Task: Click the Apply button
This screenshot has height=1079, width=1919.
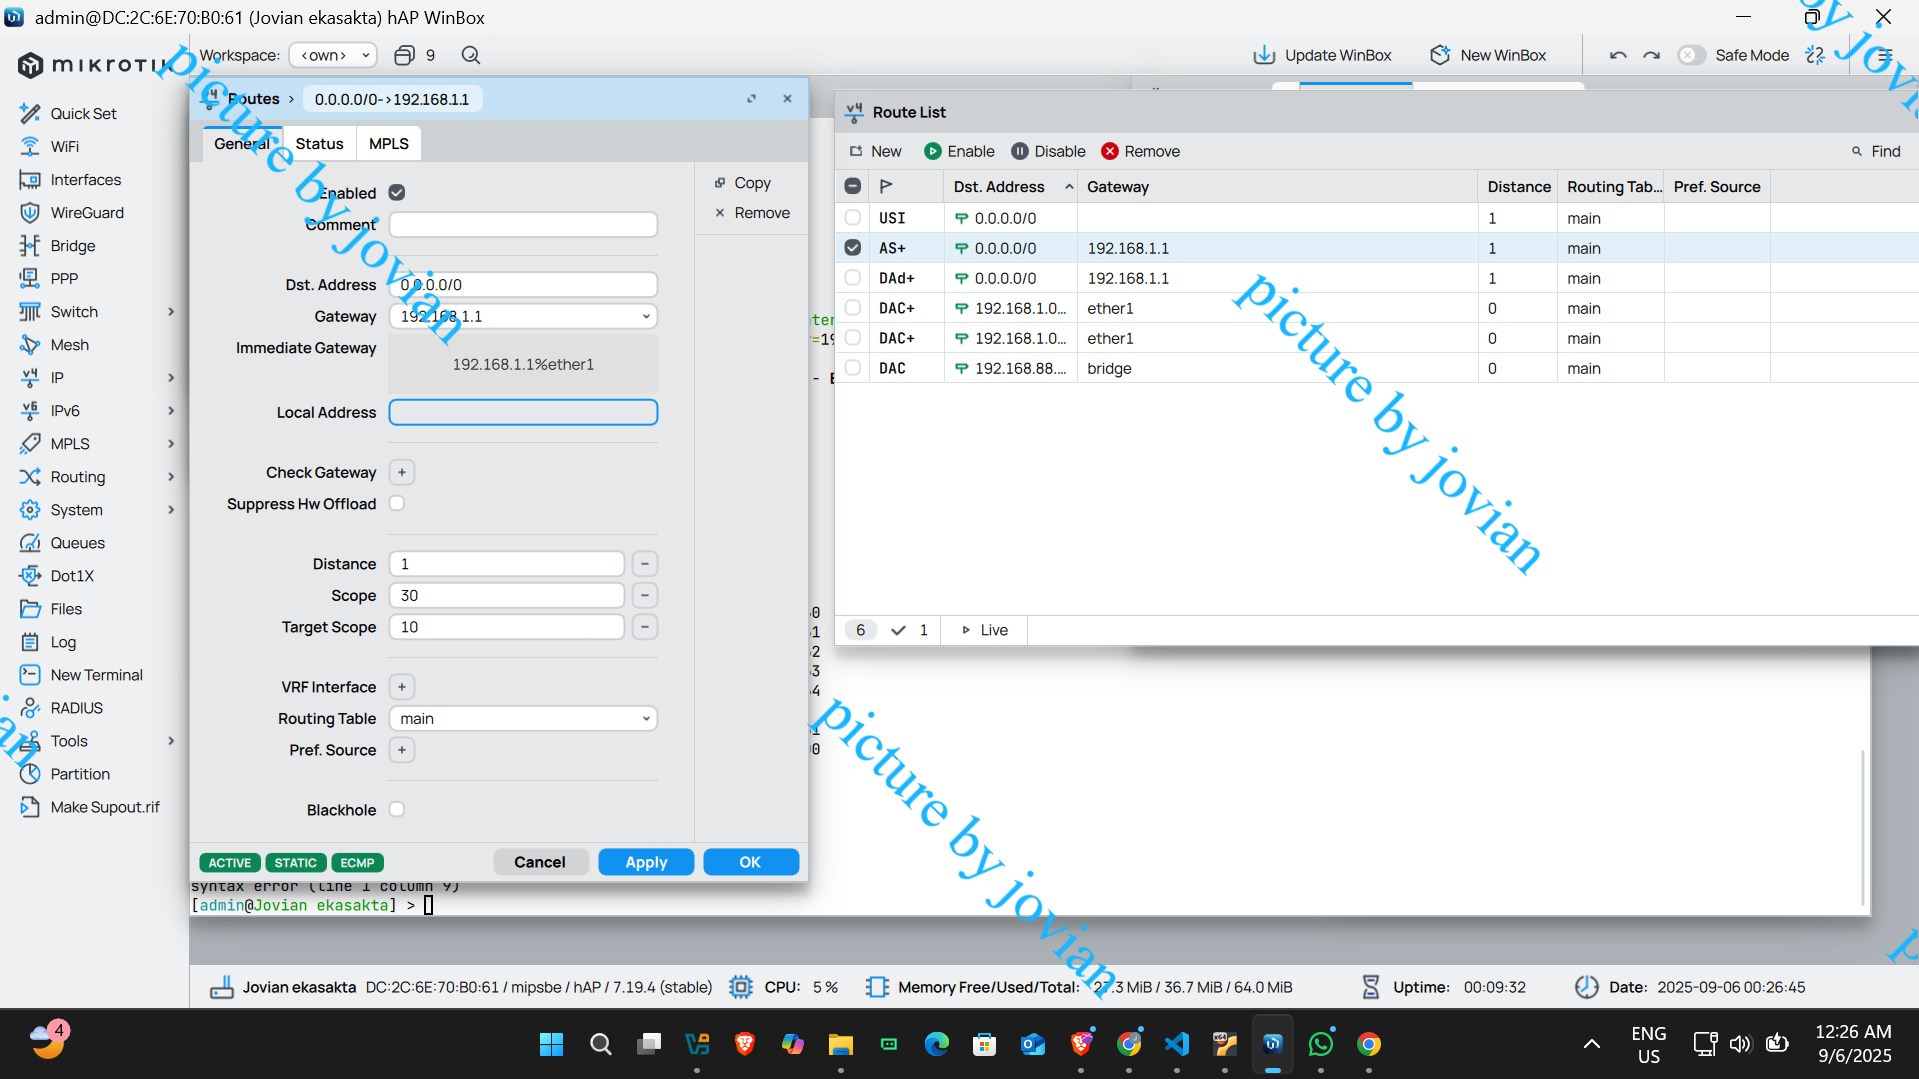Action: click(x=646, y=863)
